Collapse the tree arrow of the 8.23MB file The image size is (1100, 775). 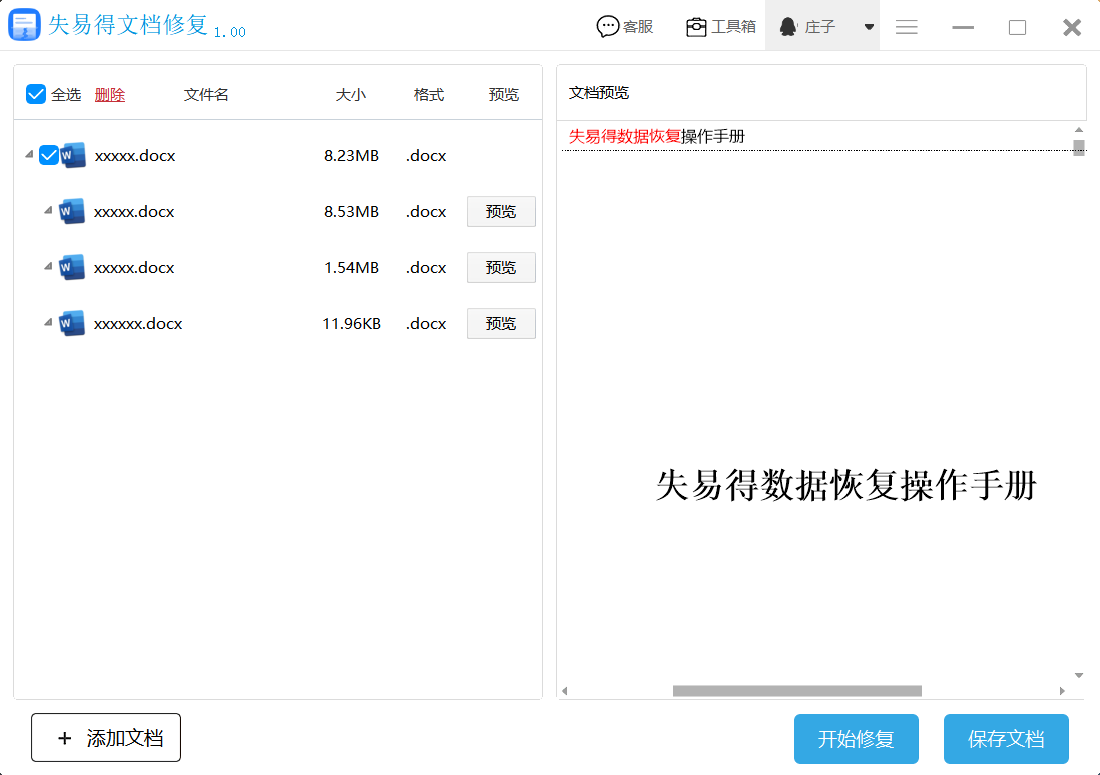25,156
